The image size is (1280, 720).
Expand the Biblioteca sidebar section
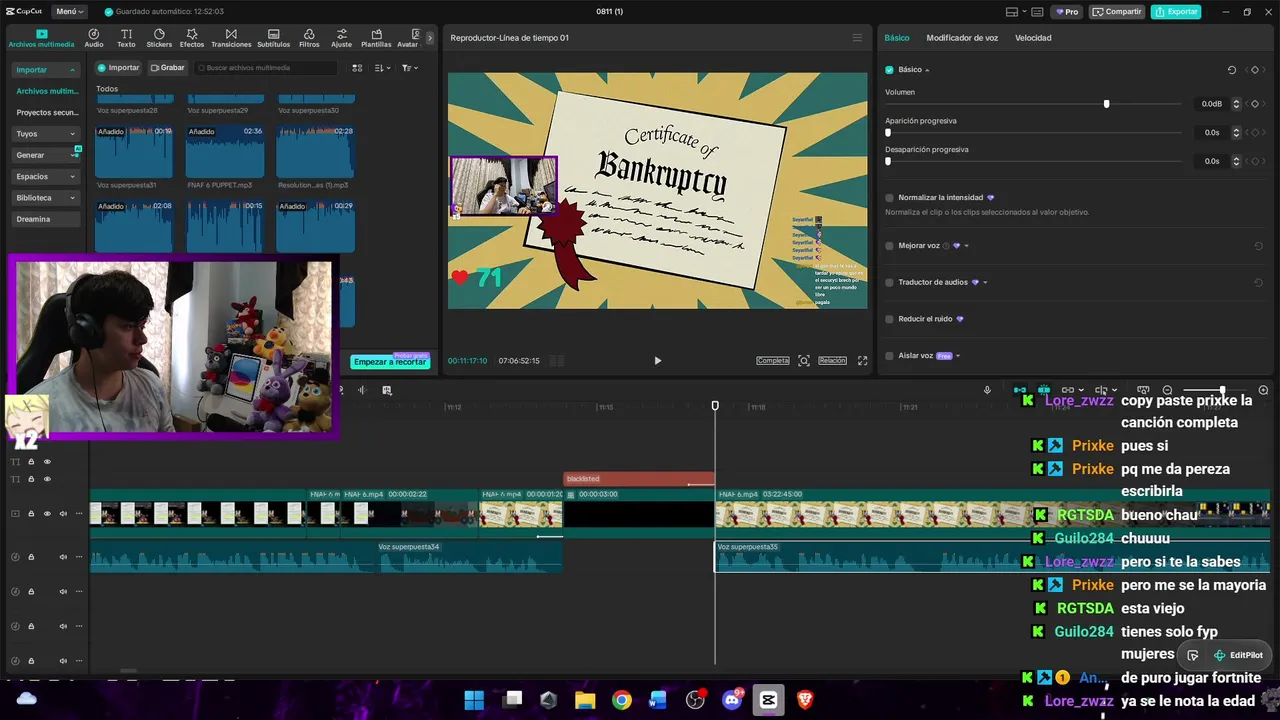[x=72, y=198]
